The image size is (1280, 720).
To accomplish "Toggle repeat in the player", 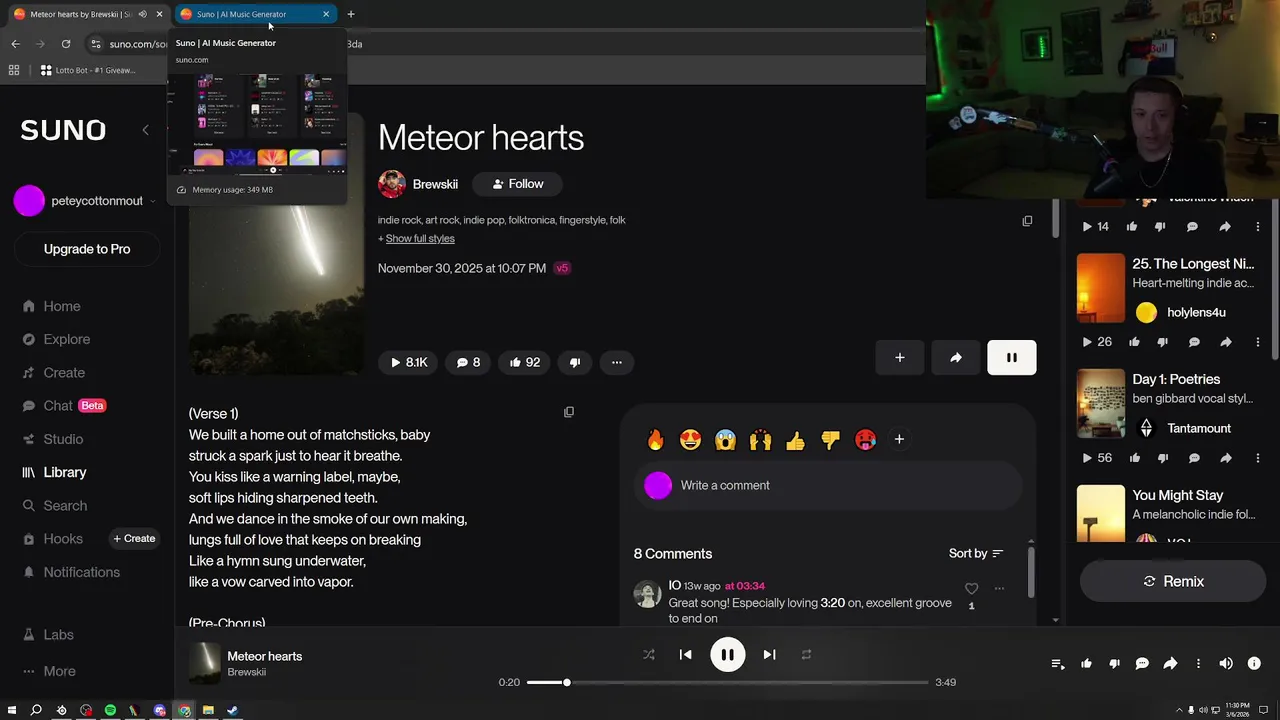I will [806, 655].
